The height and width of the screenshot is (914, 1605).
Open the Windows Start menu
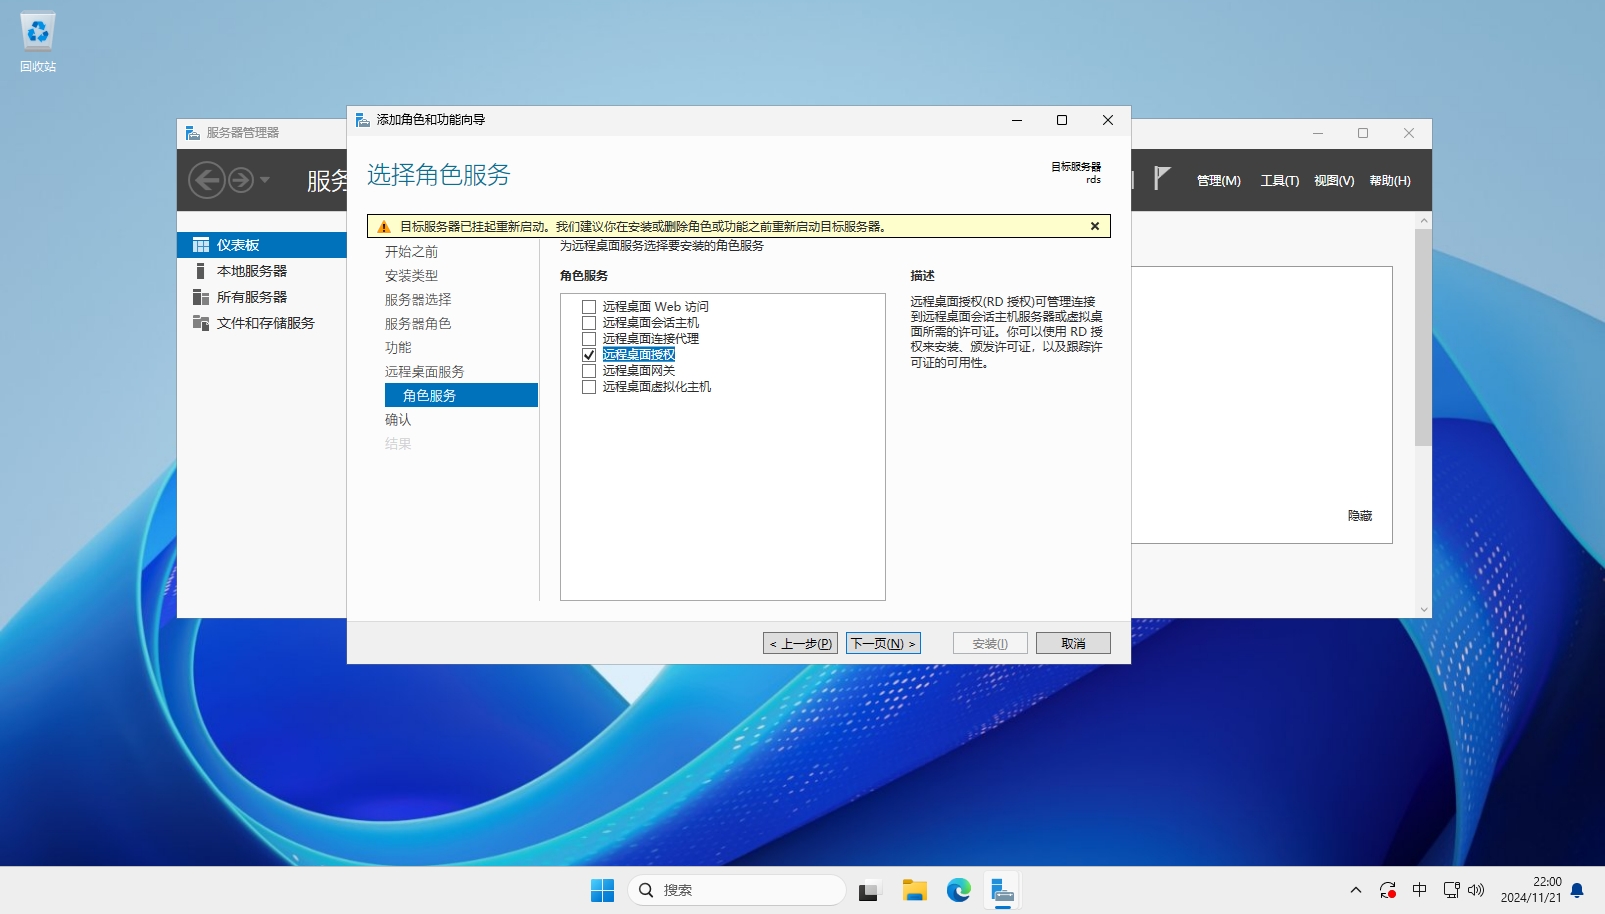coord(602,890)
